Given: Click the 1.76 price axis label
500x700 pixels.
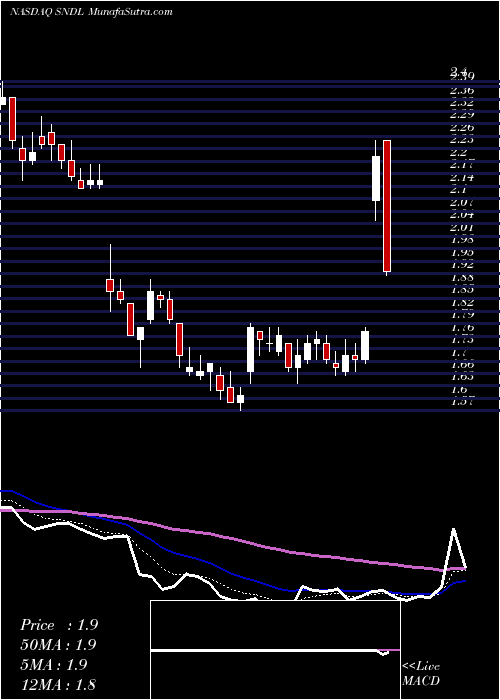Looking at the screenshot, I should 462,328.
